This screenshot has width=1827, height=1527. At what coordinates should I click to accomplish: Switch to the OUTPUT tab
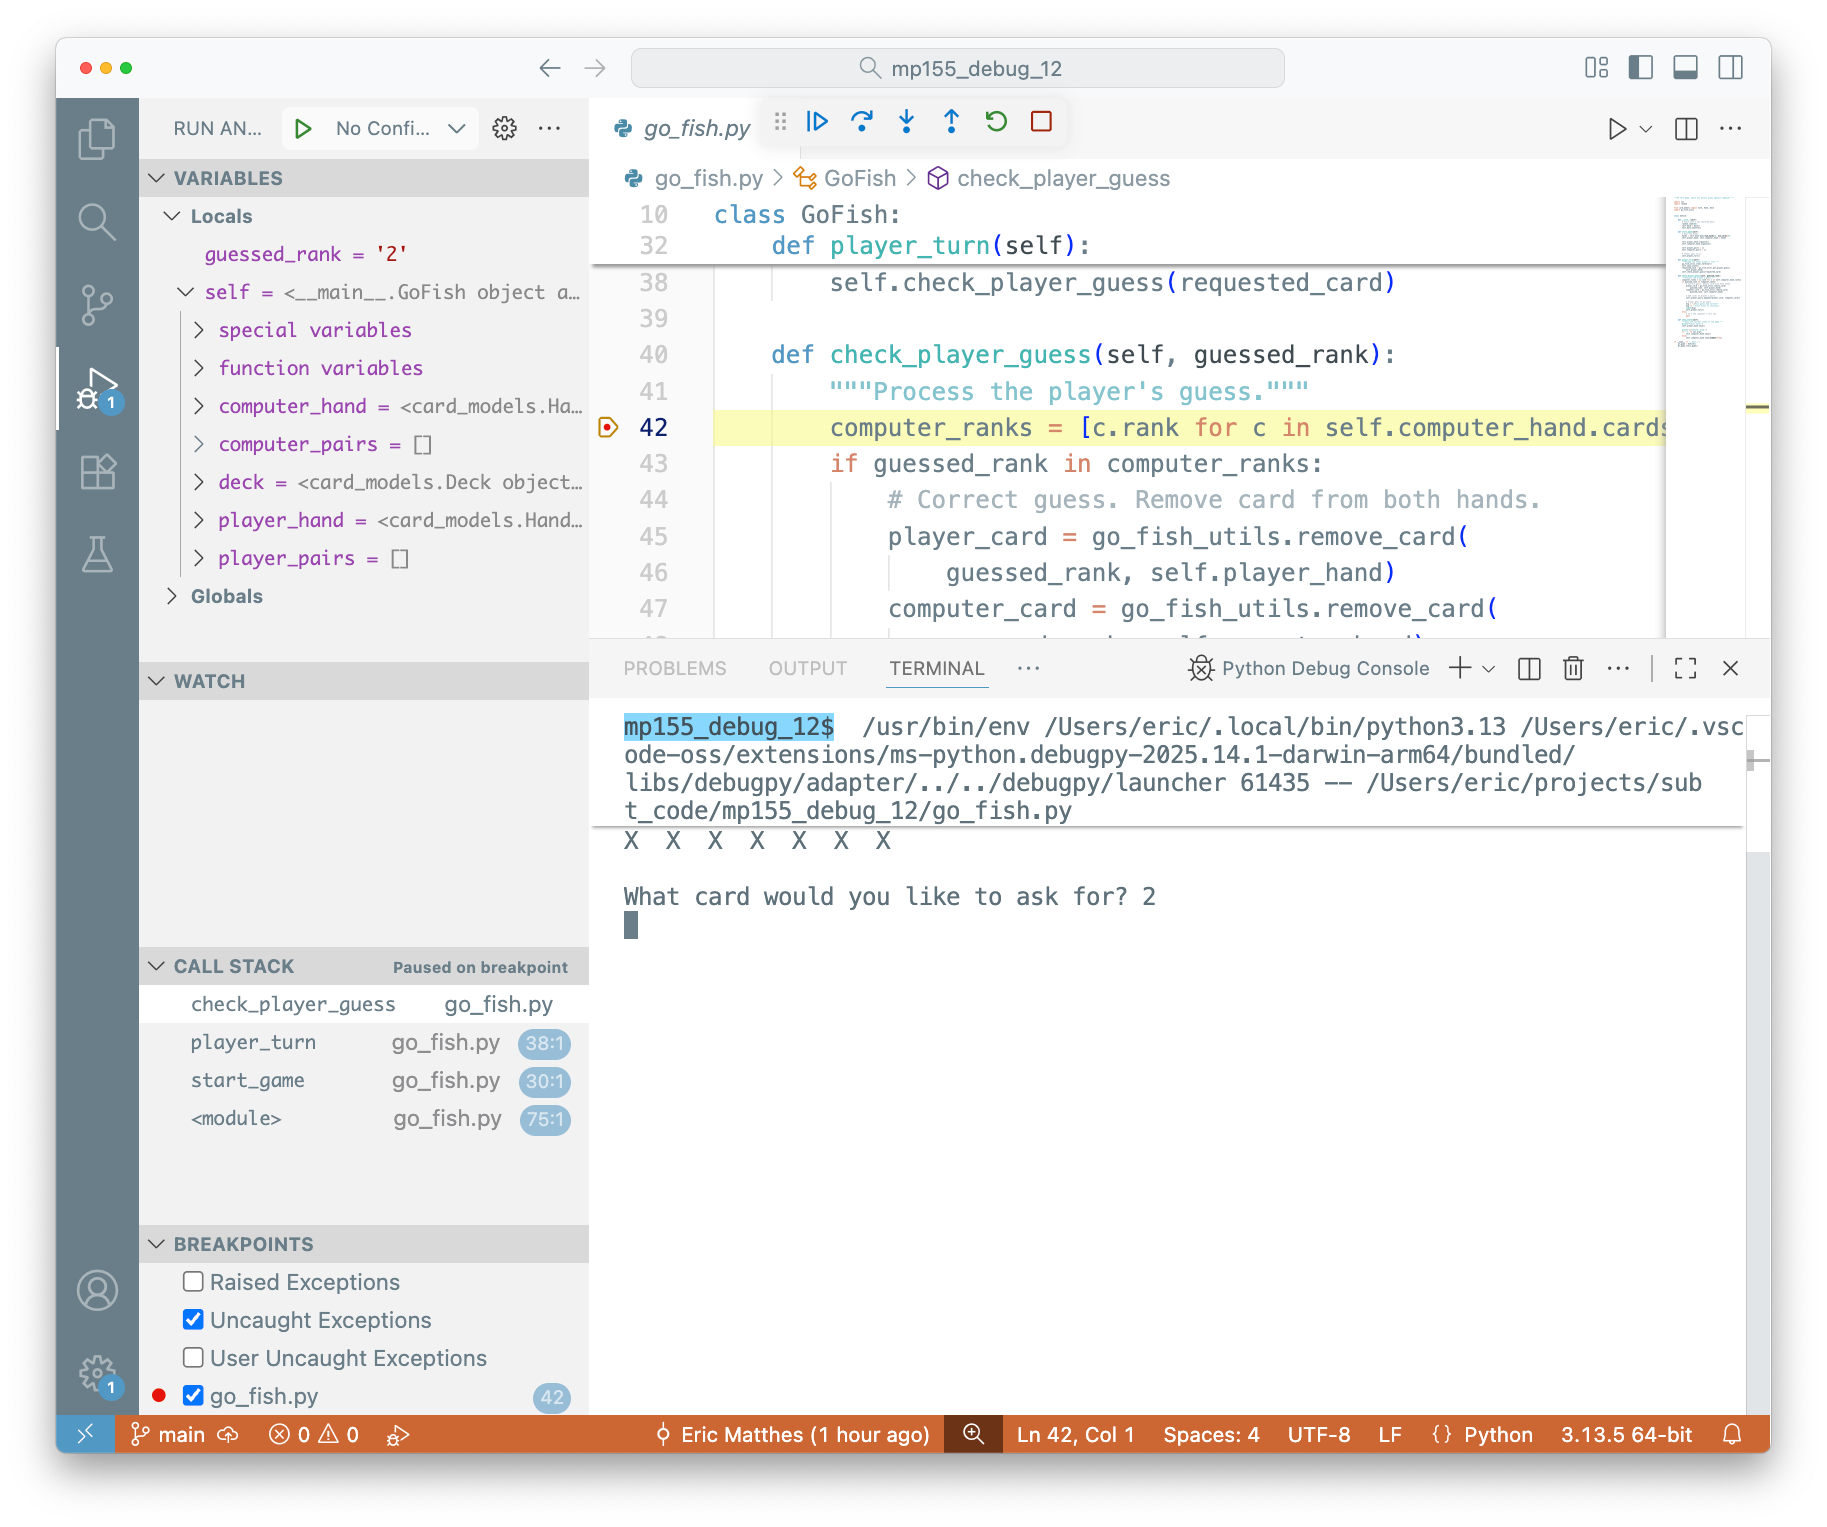click(x=807, y=668)
